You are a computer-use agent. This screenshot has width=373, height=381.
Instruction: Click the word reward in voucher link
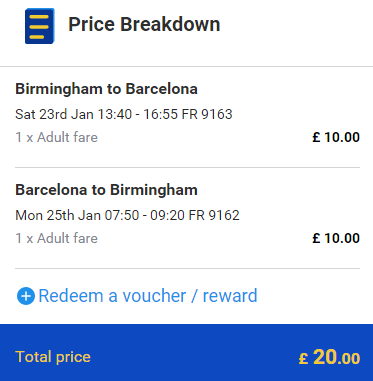click(230, 296)
